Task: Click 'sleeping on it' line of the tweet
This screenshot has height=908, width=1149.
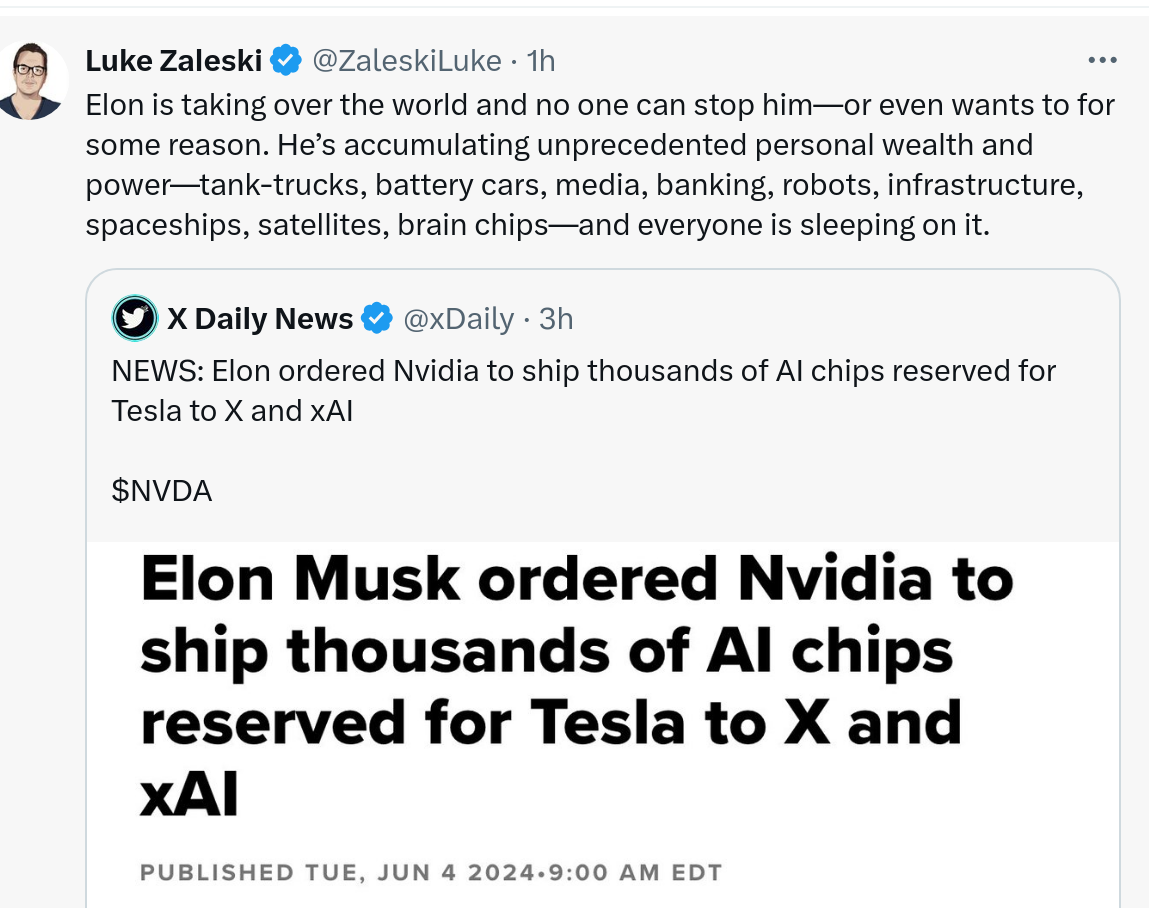Action: coord(537,225)
